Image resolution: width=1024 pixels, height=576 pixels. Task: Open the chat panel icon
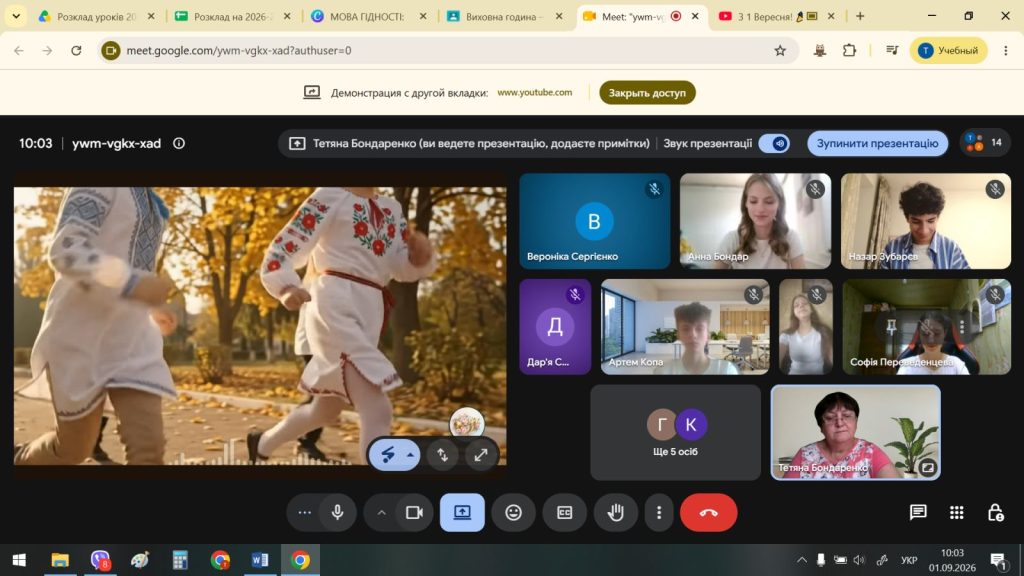click(918, 513)
